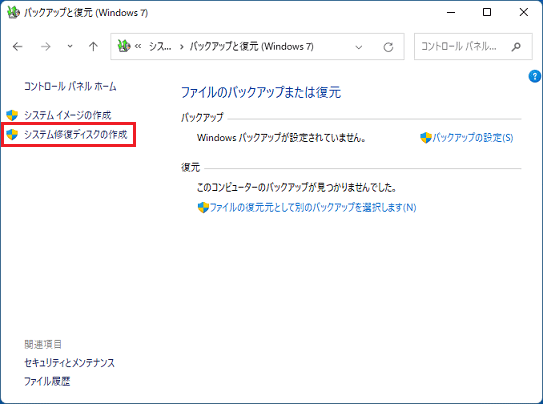Click shield icon beside ファイルの復元元 link
The width and height of the screenshot is (543, 404).
coord(203,207)
